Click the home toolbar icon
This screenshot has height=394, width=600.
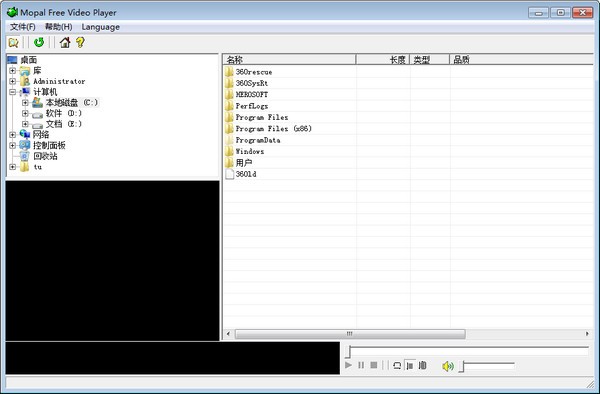click(x=65, y=42)
